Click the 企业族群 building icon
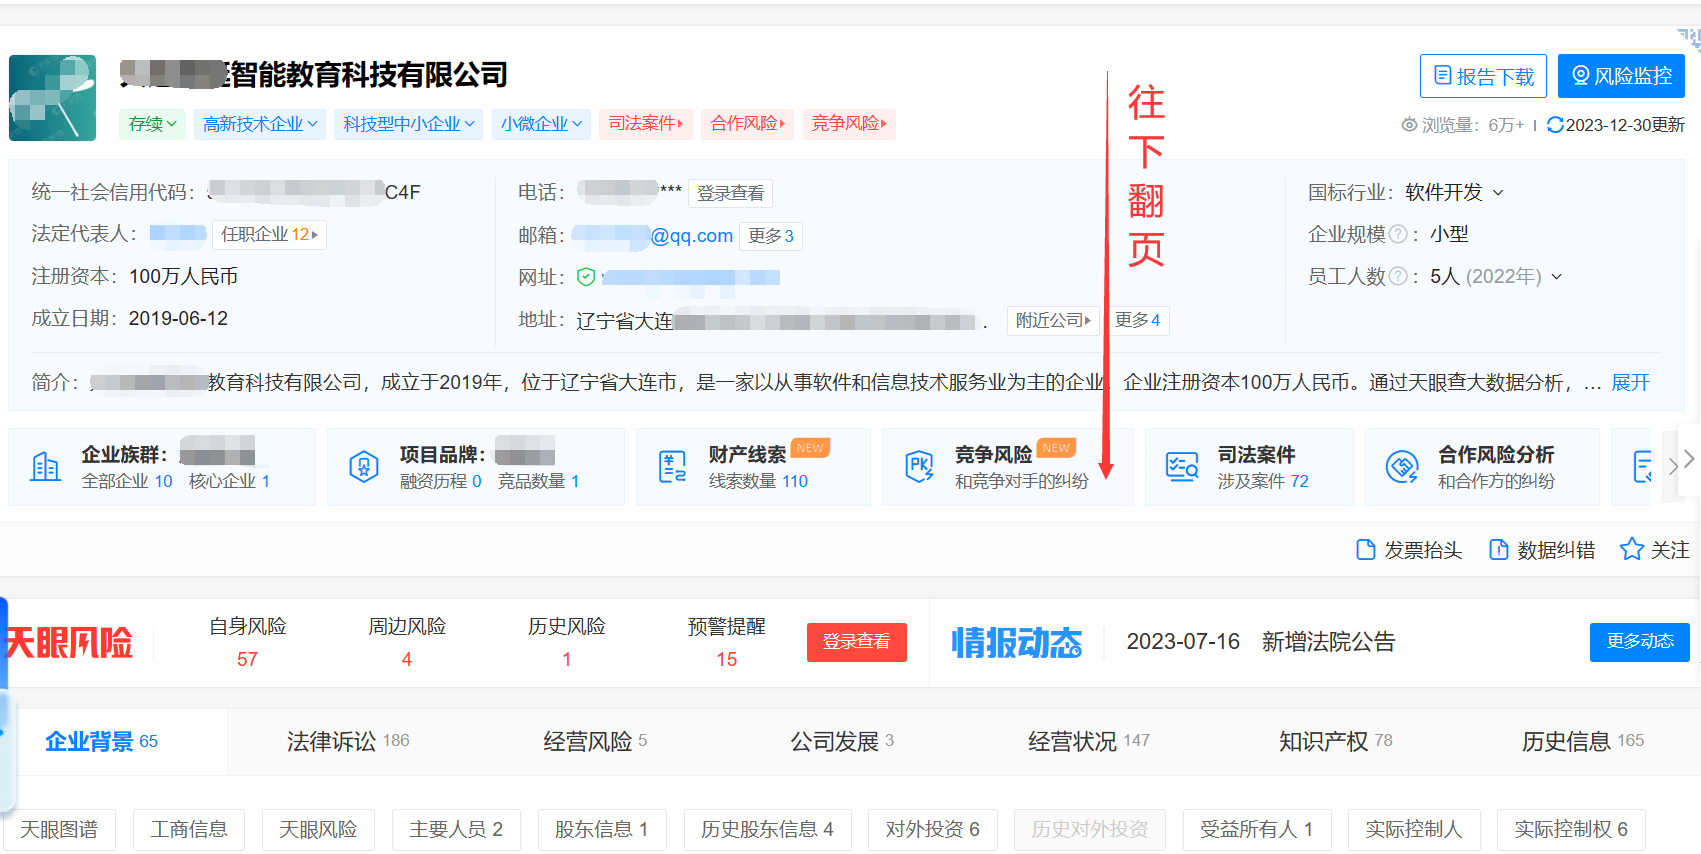This screenshot has width=1701, height=854. tap(45, 467)
